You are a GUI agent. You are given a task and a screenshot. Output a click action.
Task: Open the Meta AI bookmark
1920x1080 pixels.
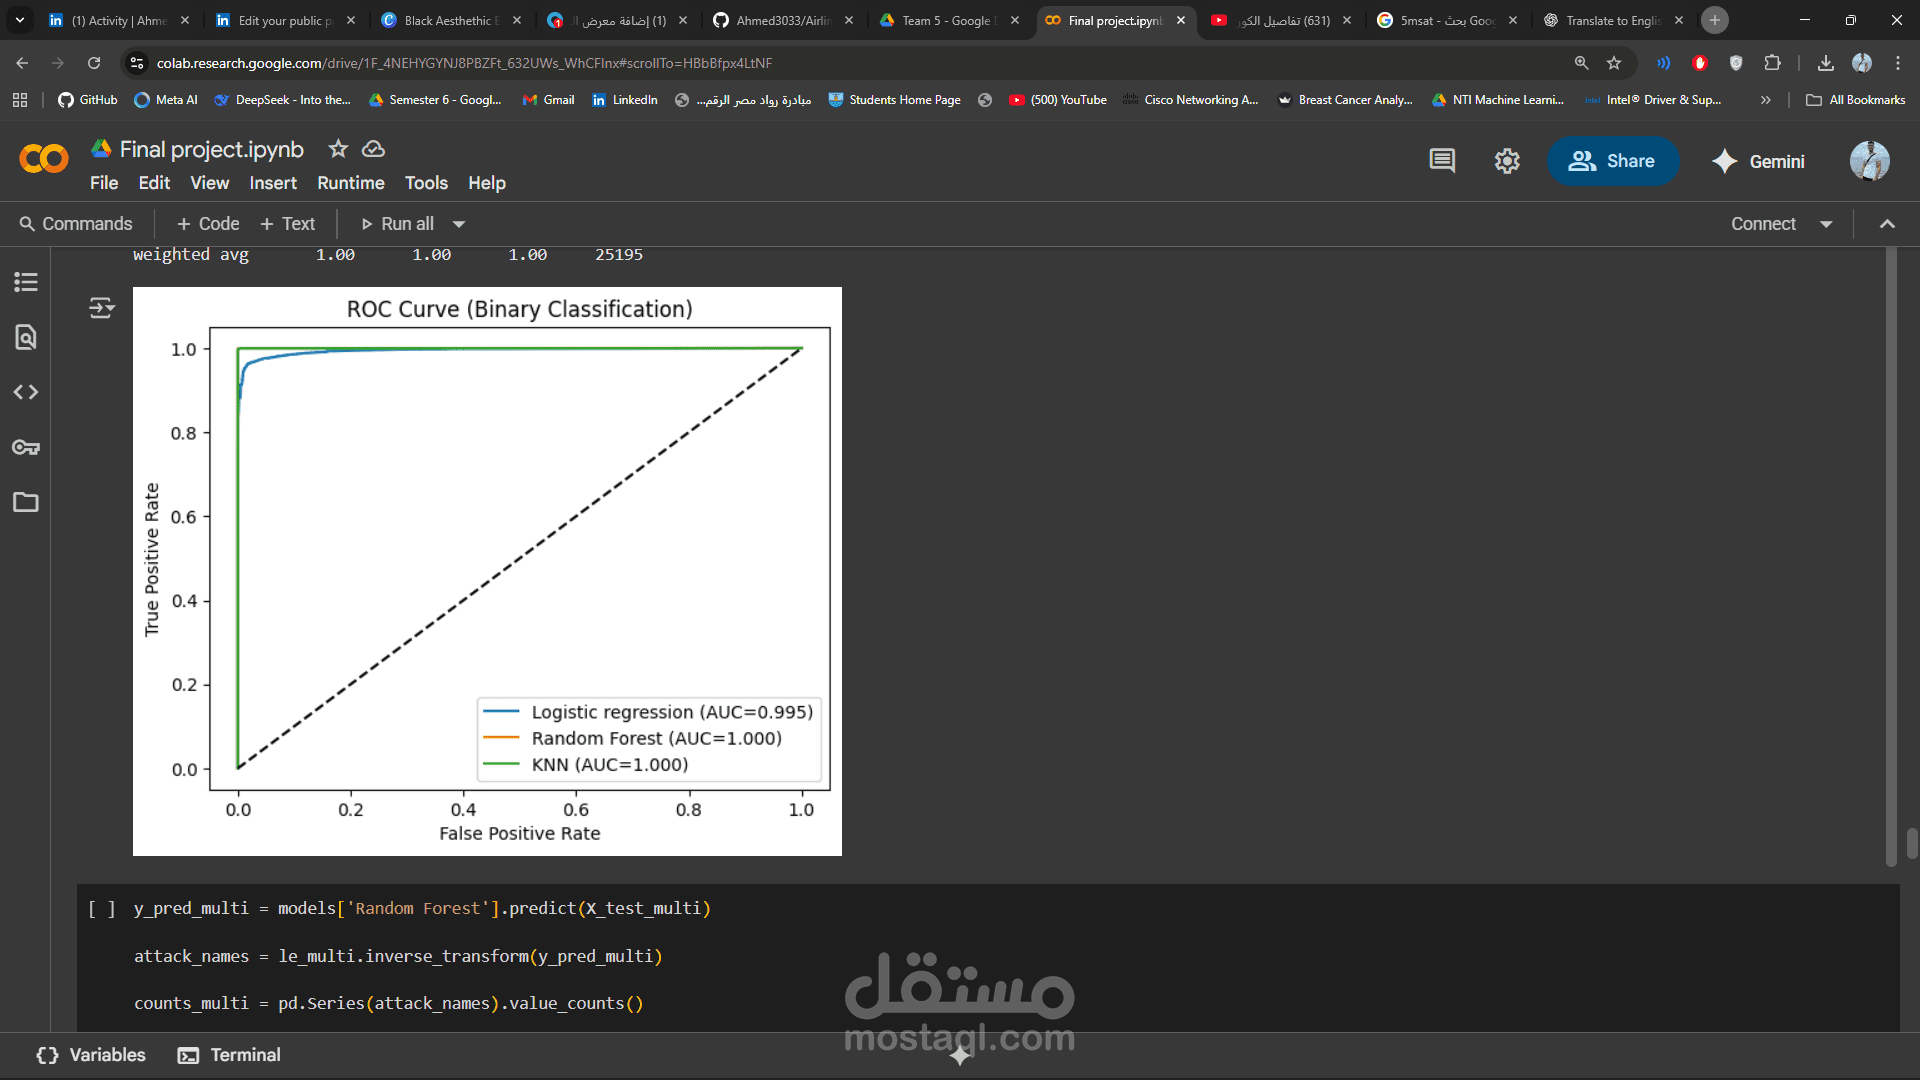click(x=166, y=100)
